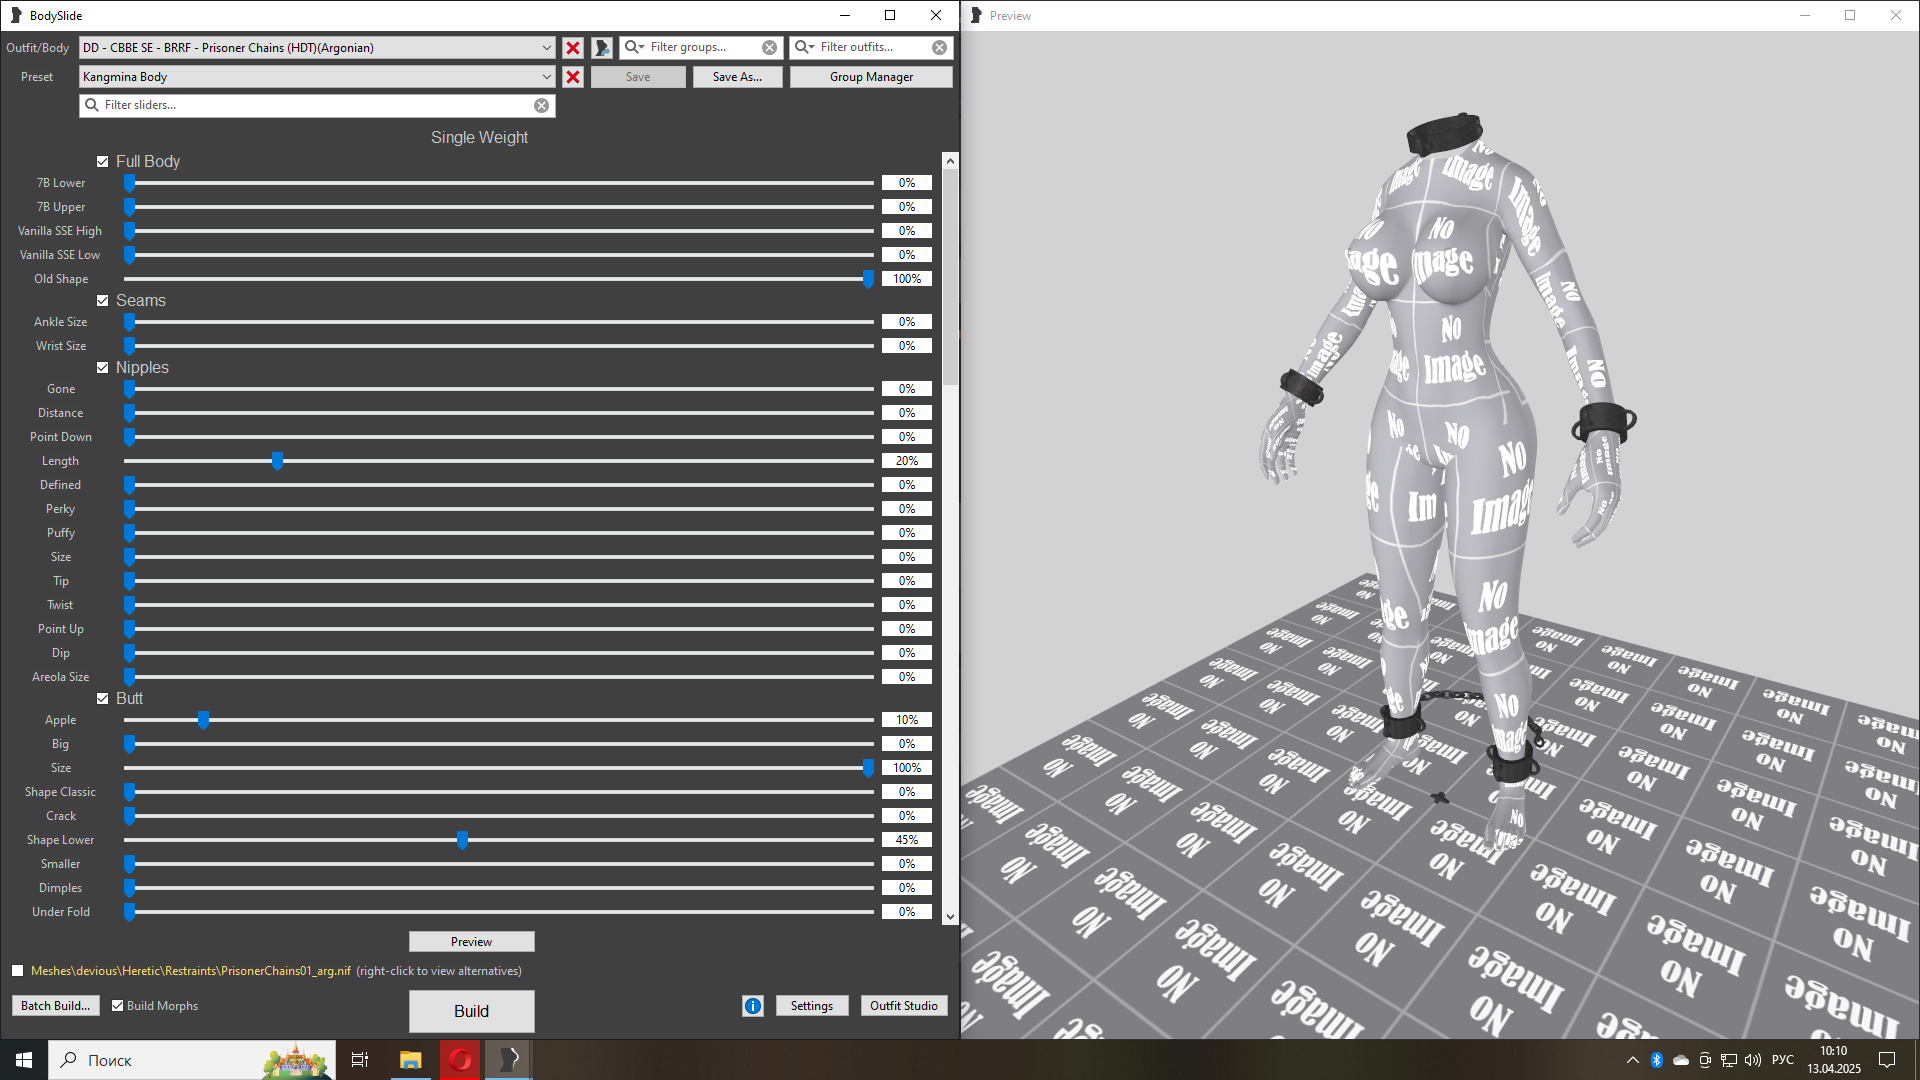Open Group Manager
This screenshot has width=1920, height=1080.
click(870, 77)
